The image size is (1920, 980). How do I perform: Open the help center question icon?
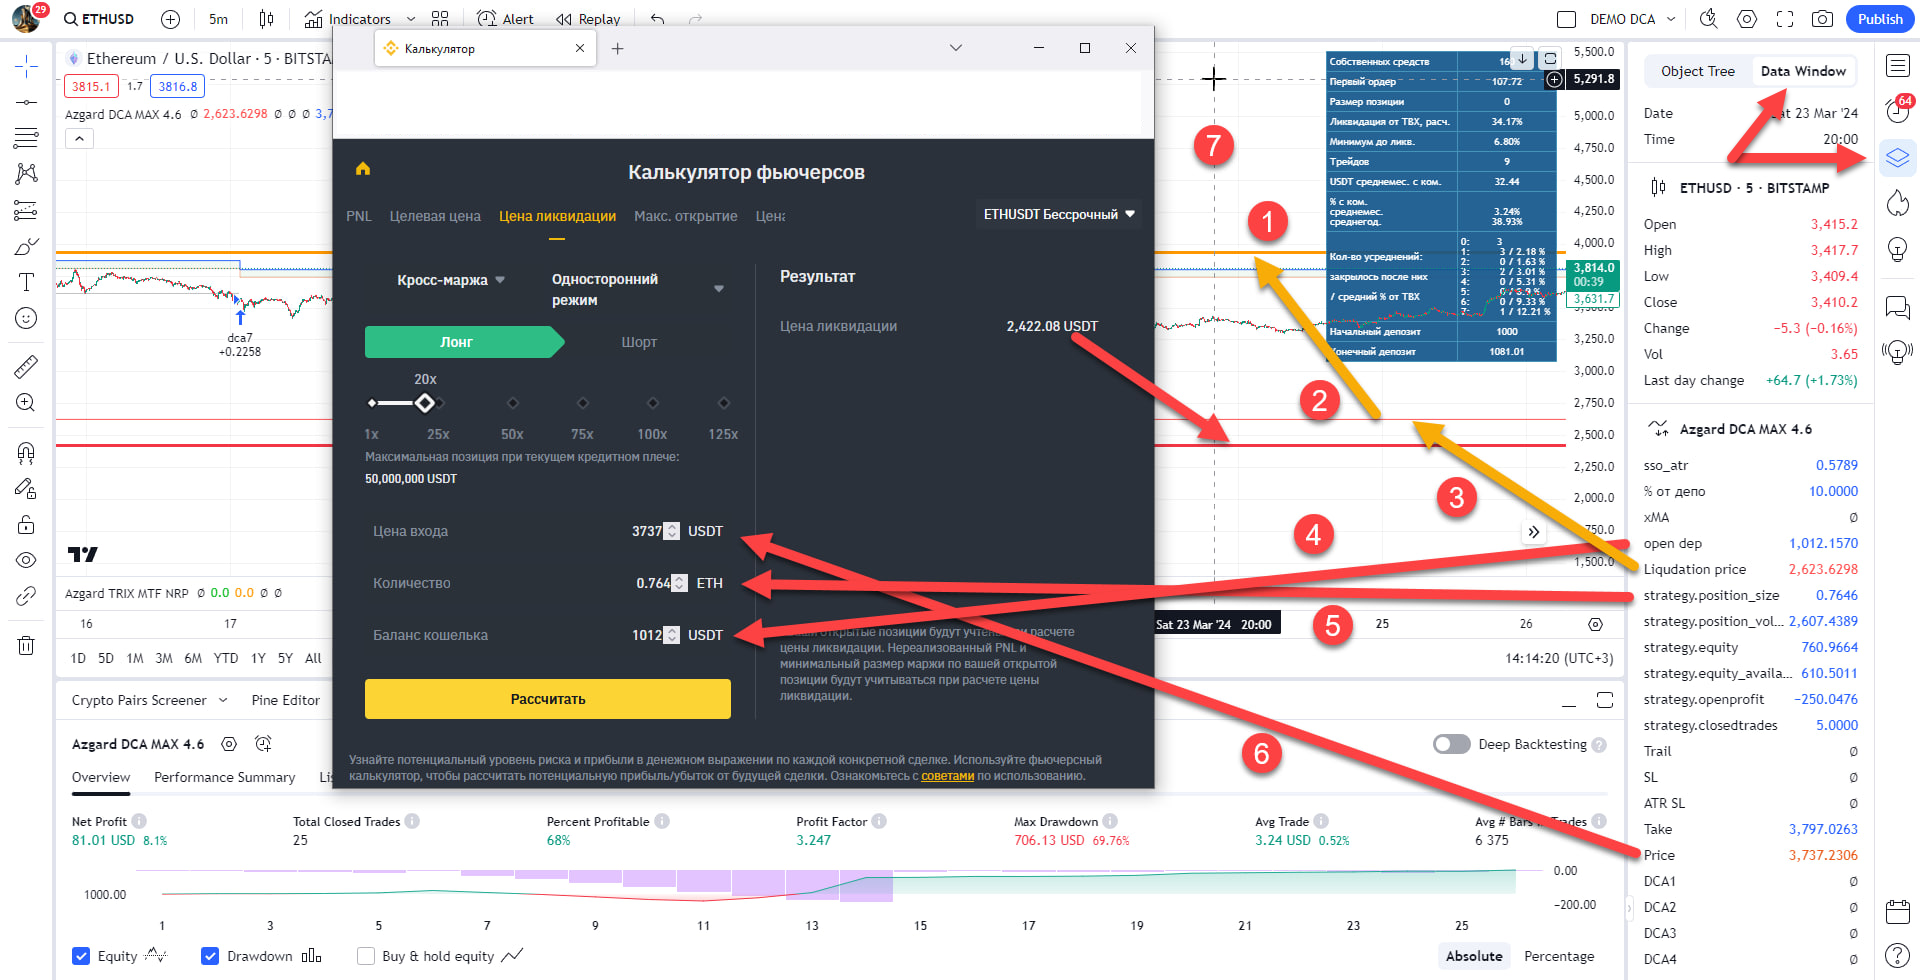tap(1897, 956)
